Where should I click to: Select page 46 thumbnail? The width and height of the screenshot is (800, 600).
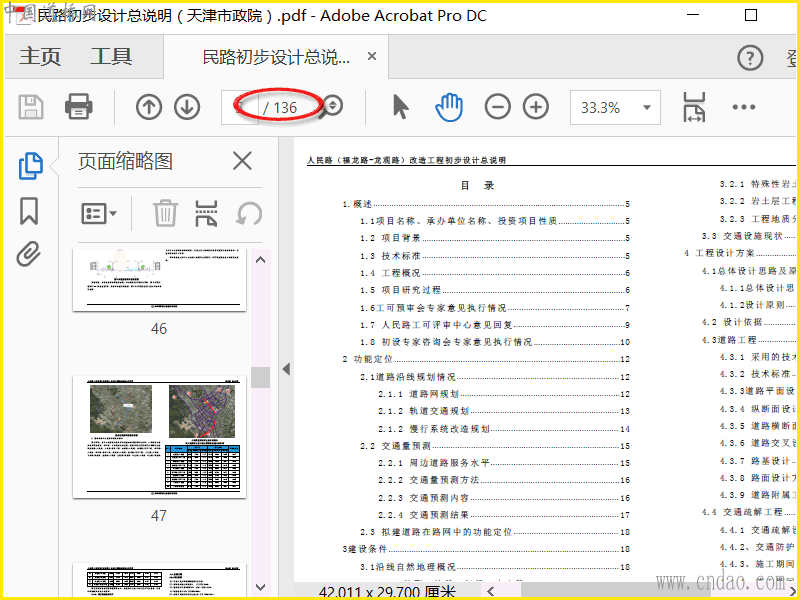(x=159, y=281)
